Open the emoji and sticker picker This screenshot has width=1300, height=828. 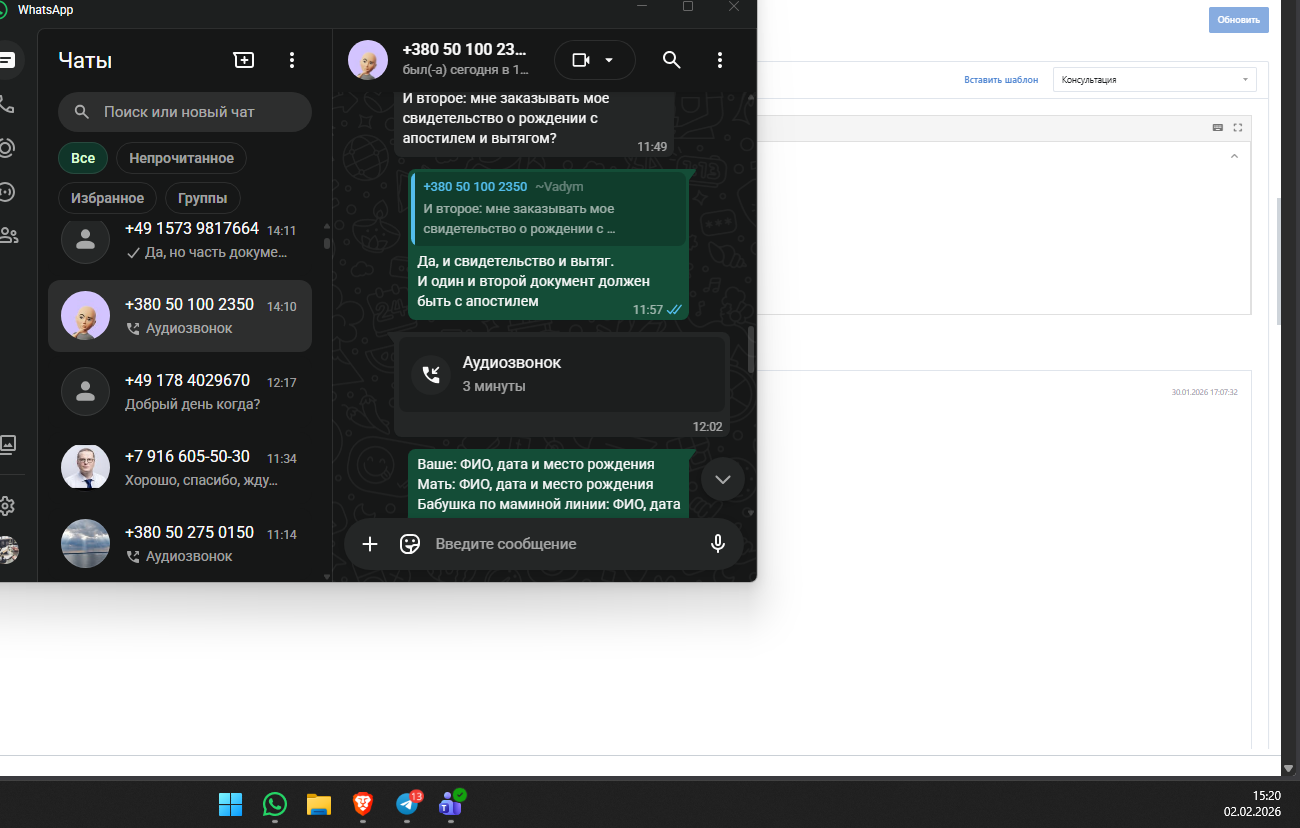pos(409,544)
